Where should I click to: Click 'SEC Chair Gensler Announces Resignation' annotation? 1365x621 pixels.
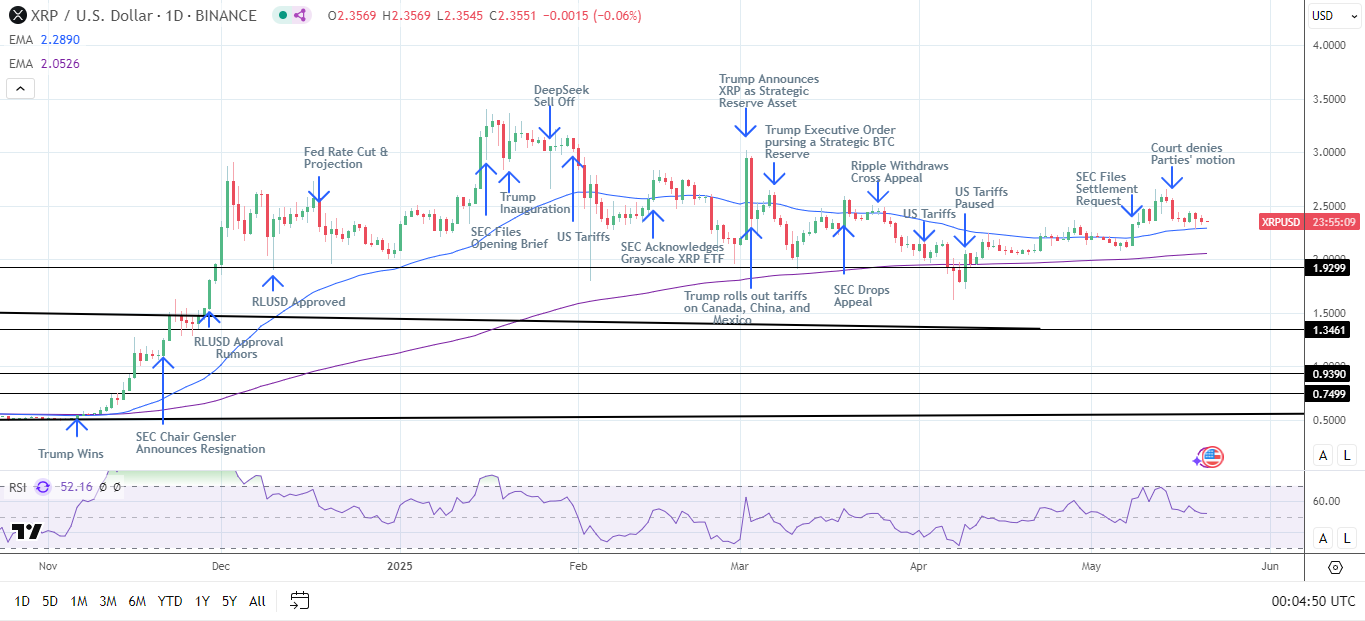coord(201,443)
